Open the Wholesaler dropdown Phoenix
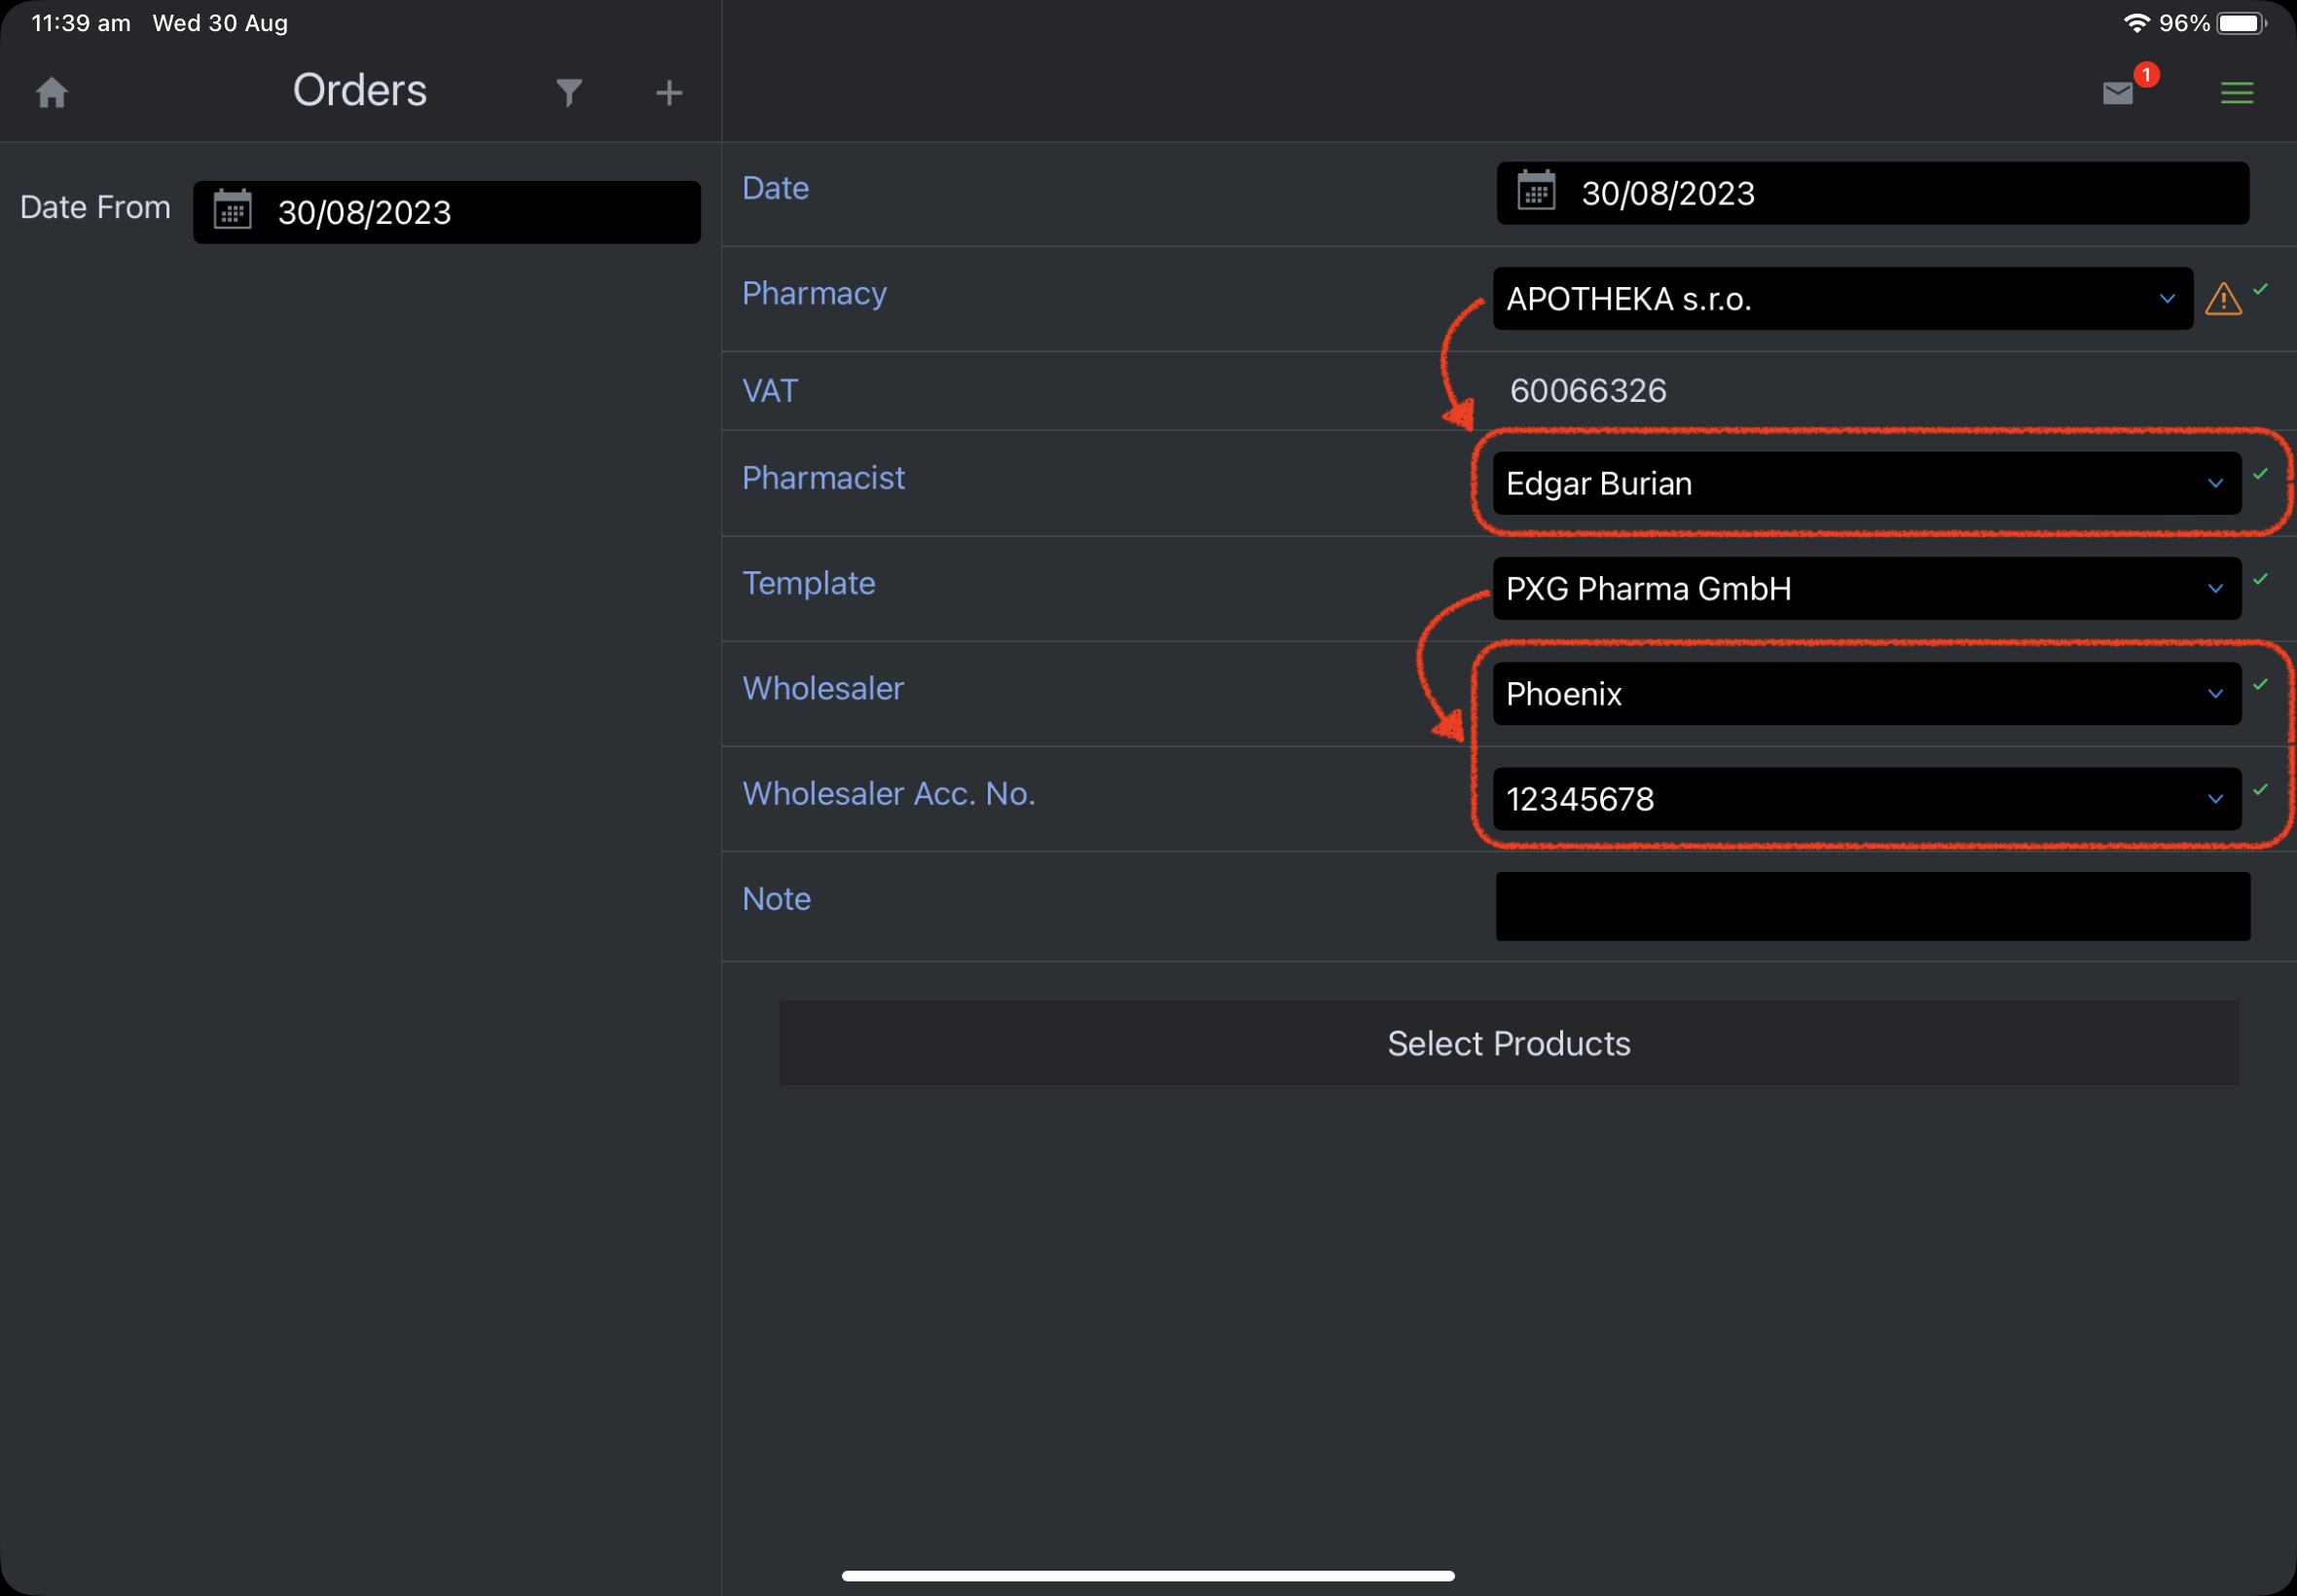Viewport: 2297px width, 1596px height. pos(1866,693)
